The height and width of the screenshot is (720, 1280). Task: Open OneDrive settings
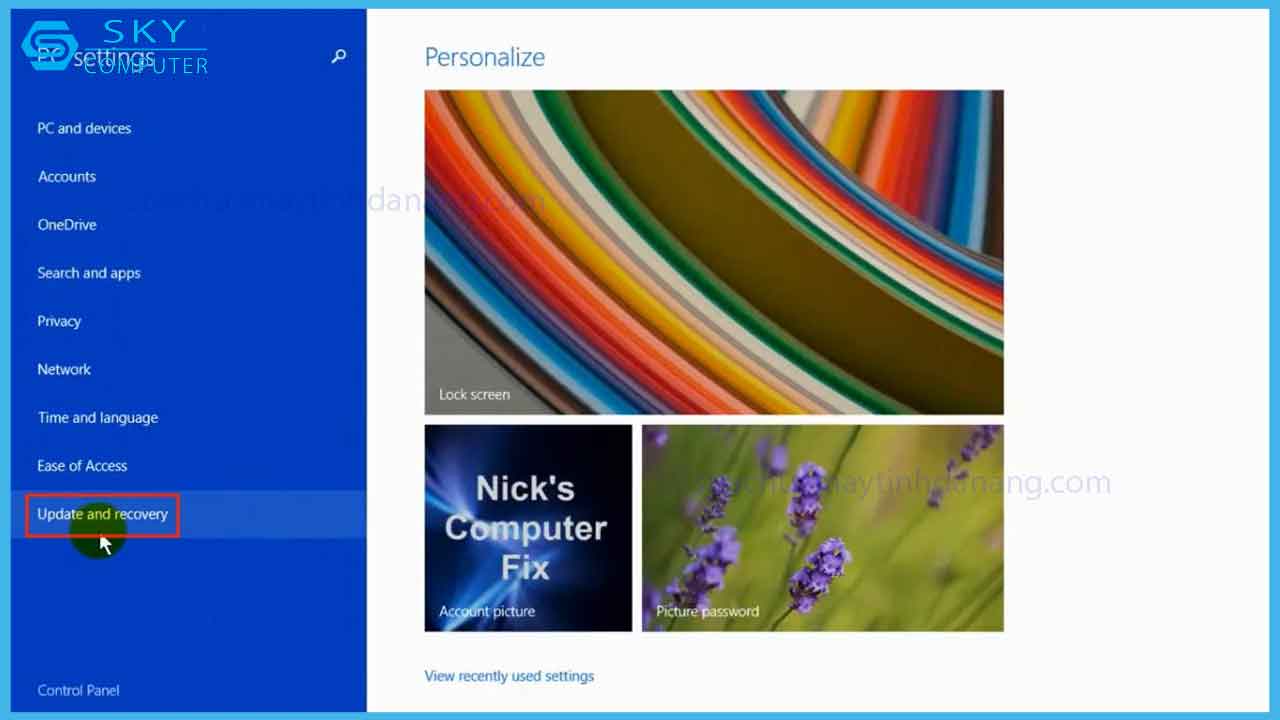[67, 225]
